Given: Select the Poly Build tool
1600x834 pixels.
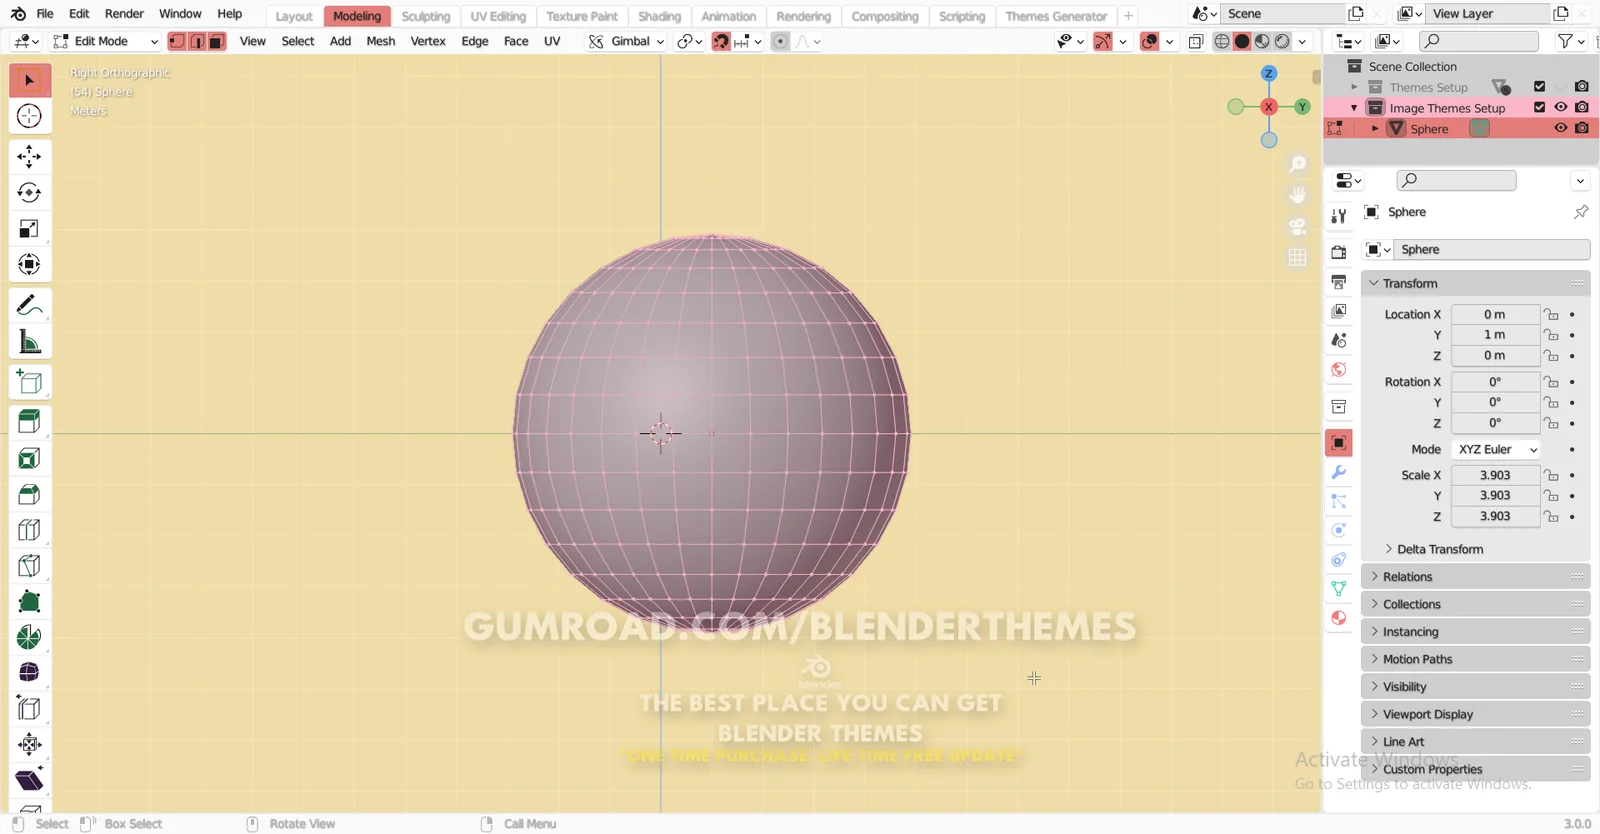Looking at the screenshot, I should coord(29,602).
